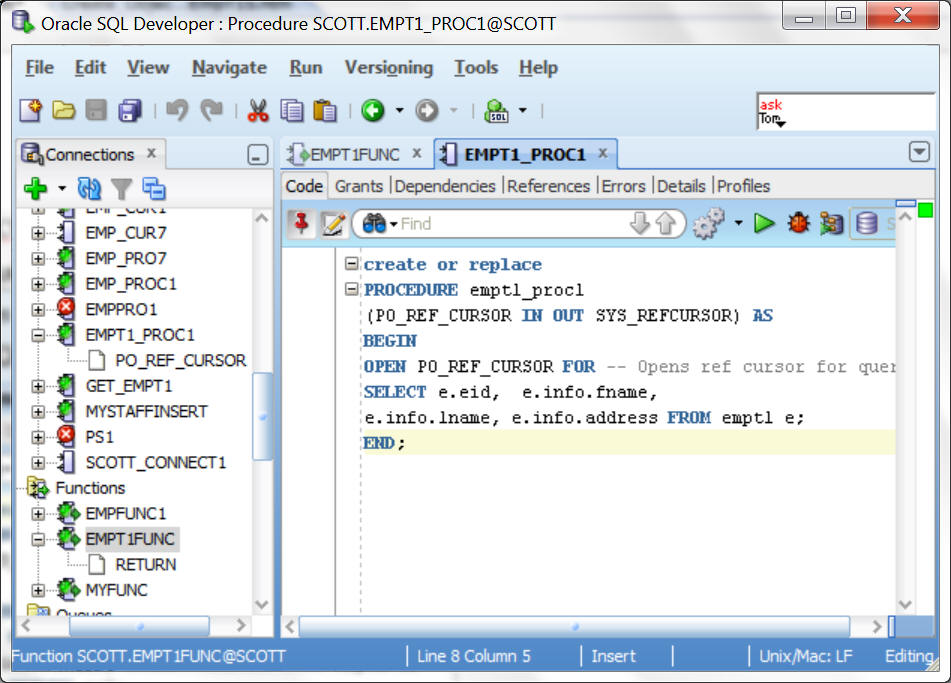
Task: Expand the EMPPRO1 procedure node
Action: tap(38, 309)
